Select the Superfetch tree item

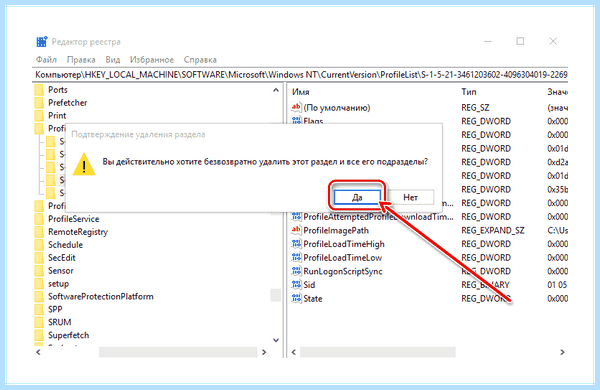point(68,335)
